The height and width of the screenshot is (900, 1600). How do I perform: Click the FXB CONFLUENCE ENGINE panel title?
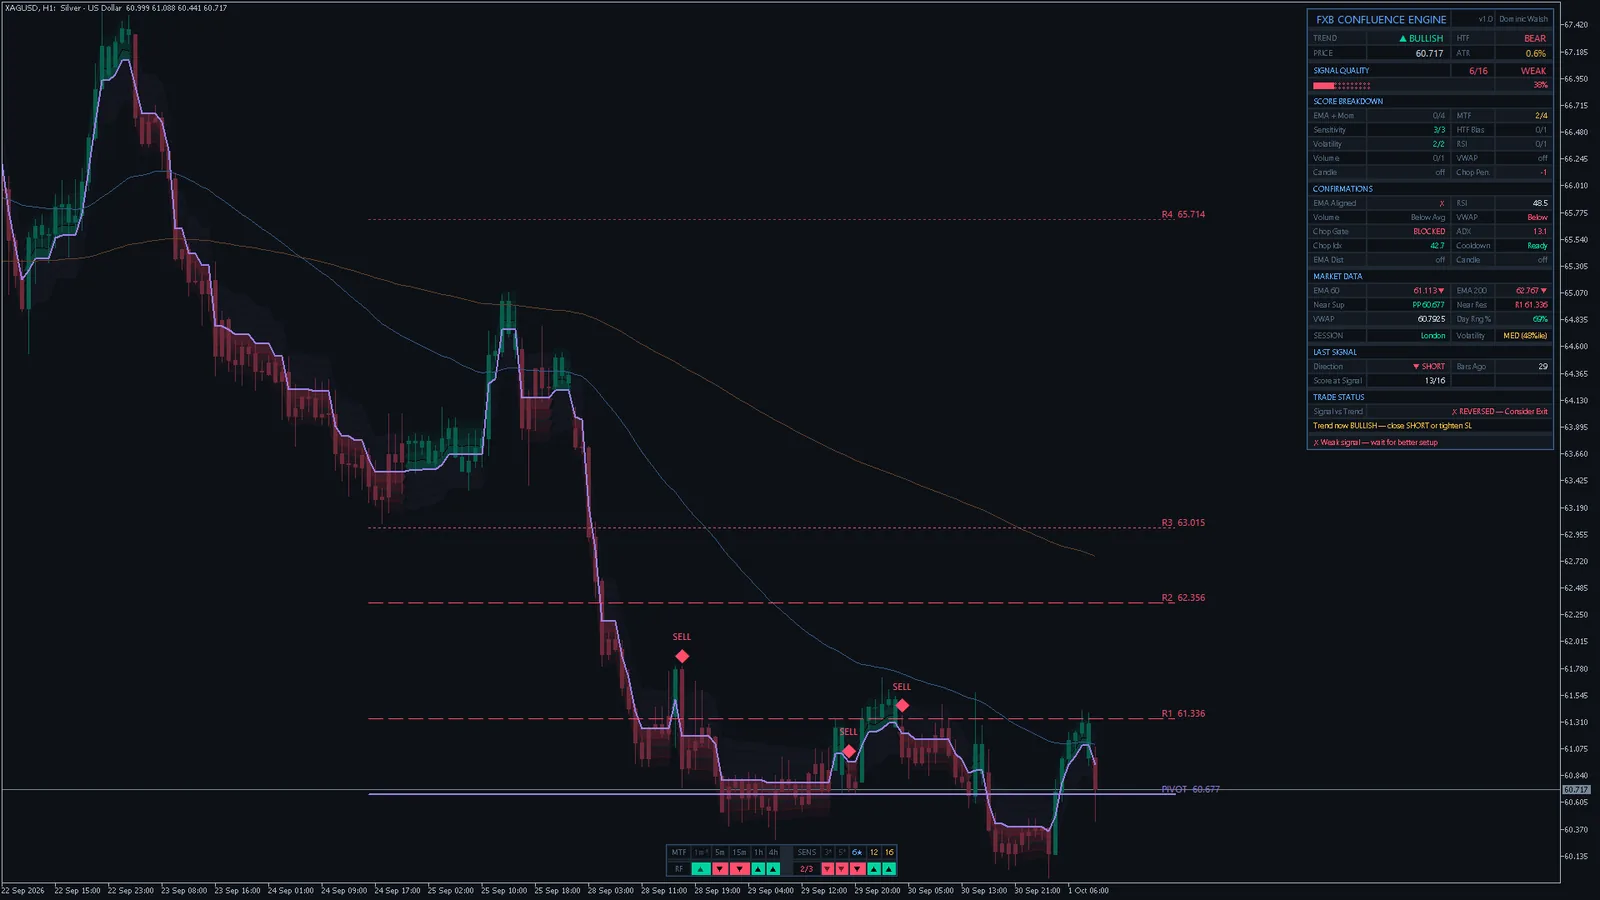(x=1381, y=19)
